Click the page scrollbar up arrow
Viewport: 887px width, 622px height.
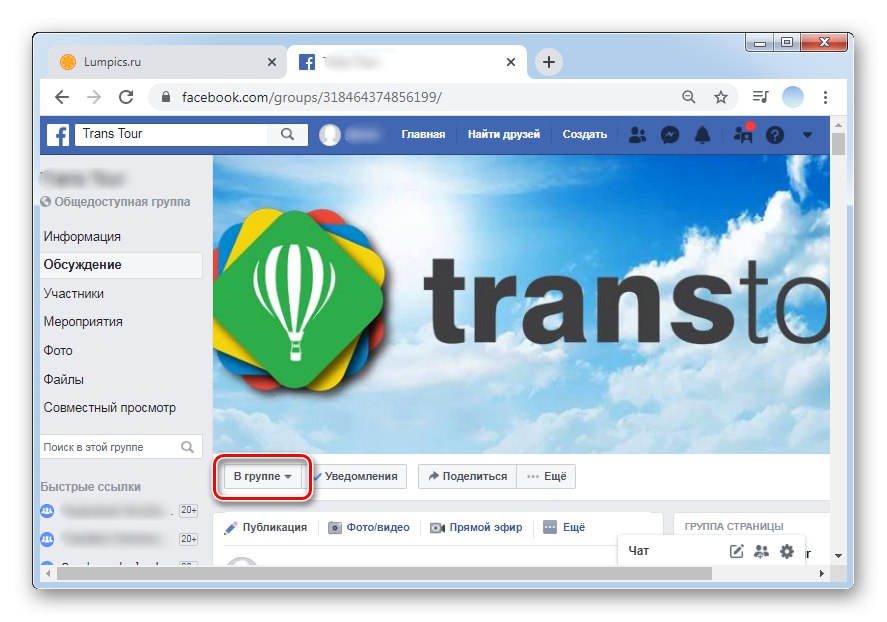click(x=838, y=124)
